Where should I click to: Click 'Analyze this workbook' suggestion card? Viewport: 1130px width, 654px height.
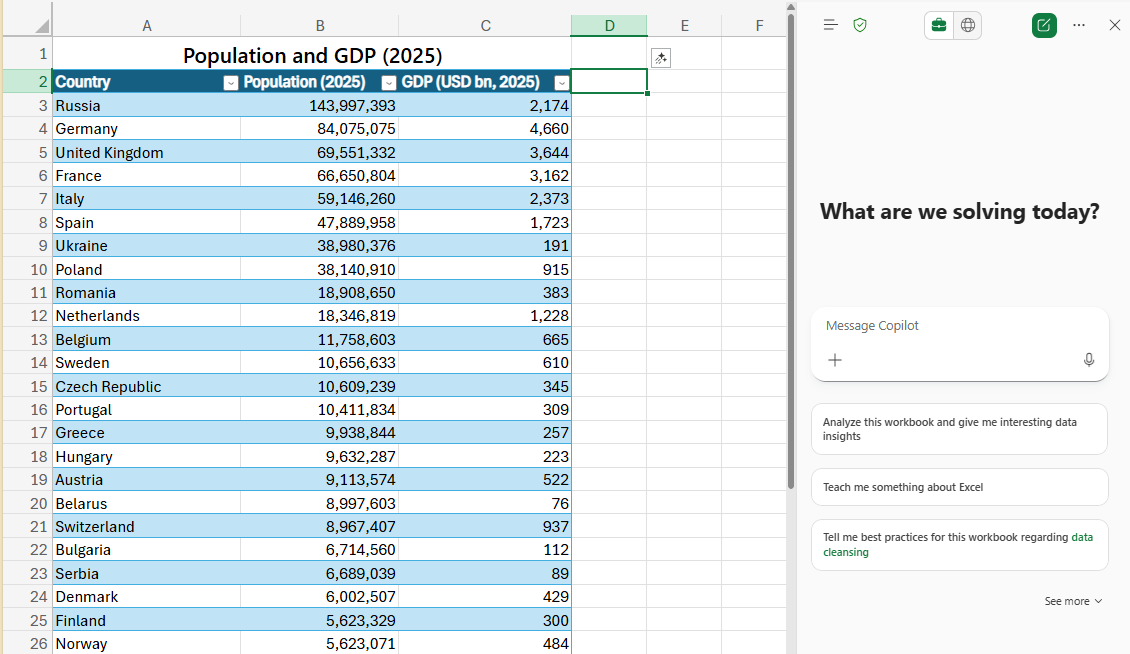coord(958,428)
